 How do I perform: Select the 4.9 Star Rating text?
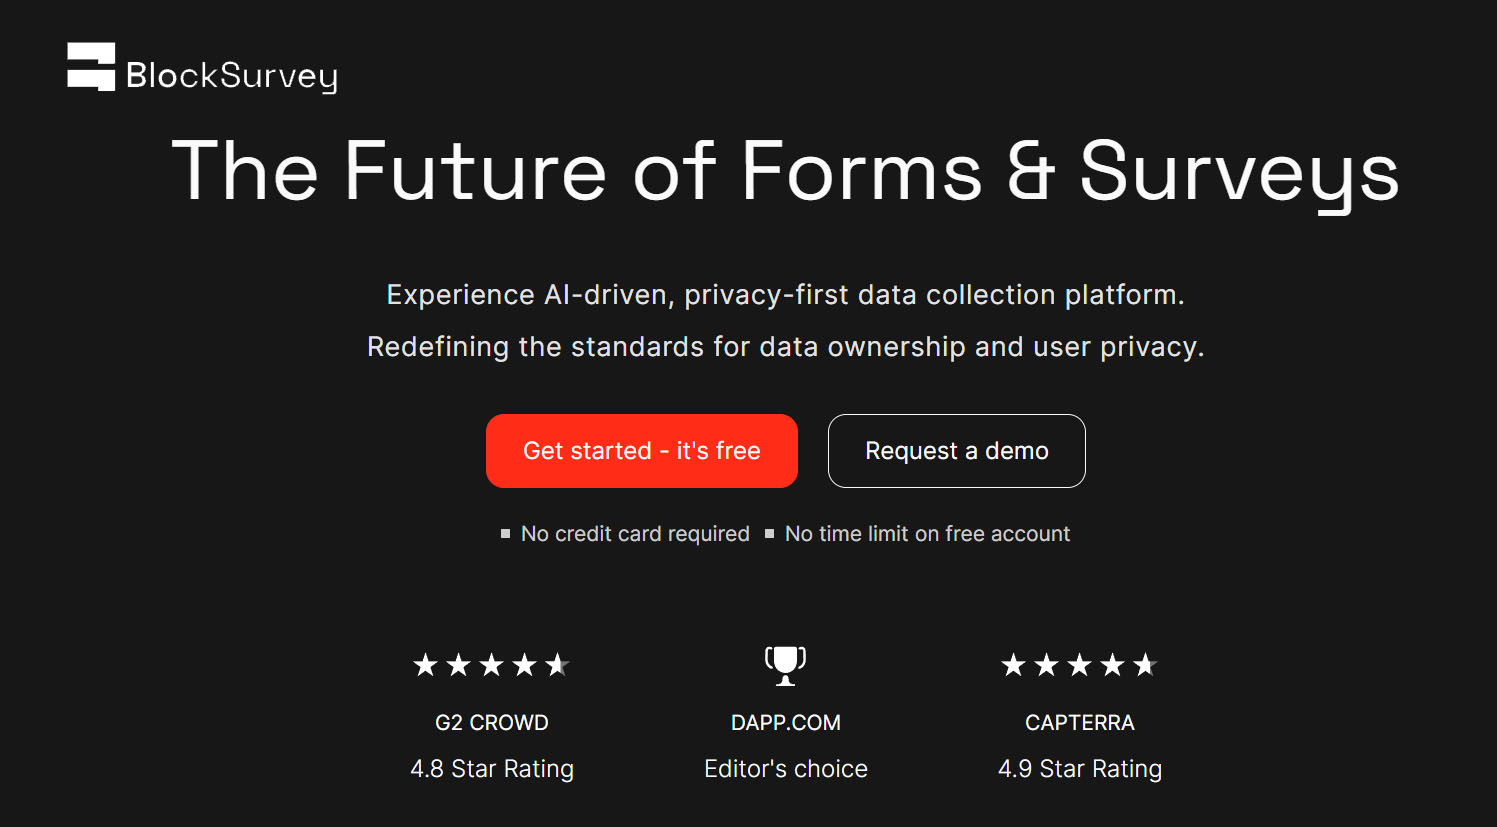(x=1080, y=768)
